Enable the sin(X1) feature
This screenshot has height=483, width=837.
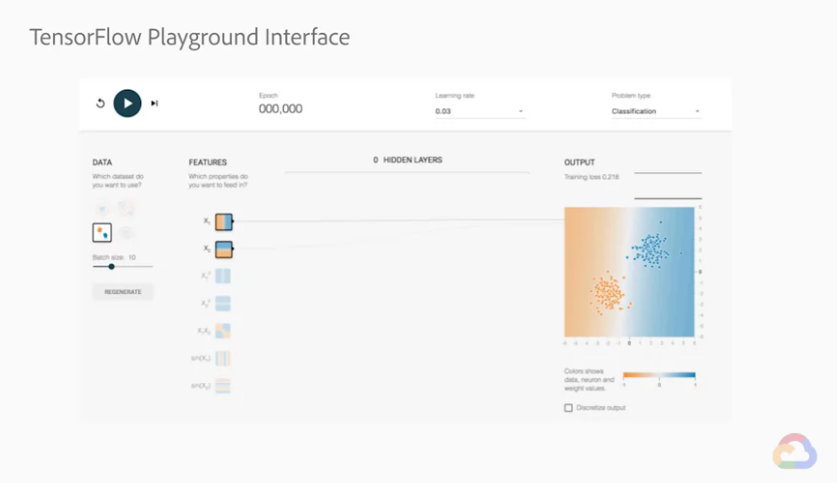coord(223,358)
